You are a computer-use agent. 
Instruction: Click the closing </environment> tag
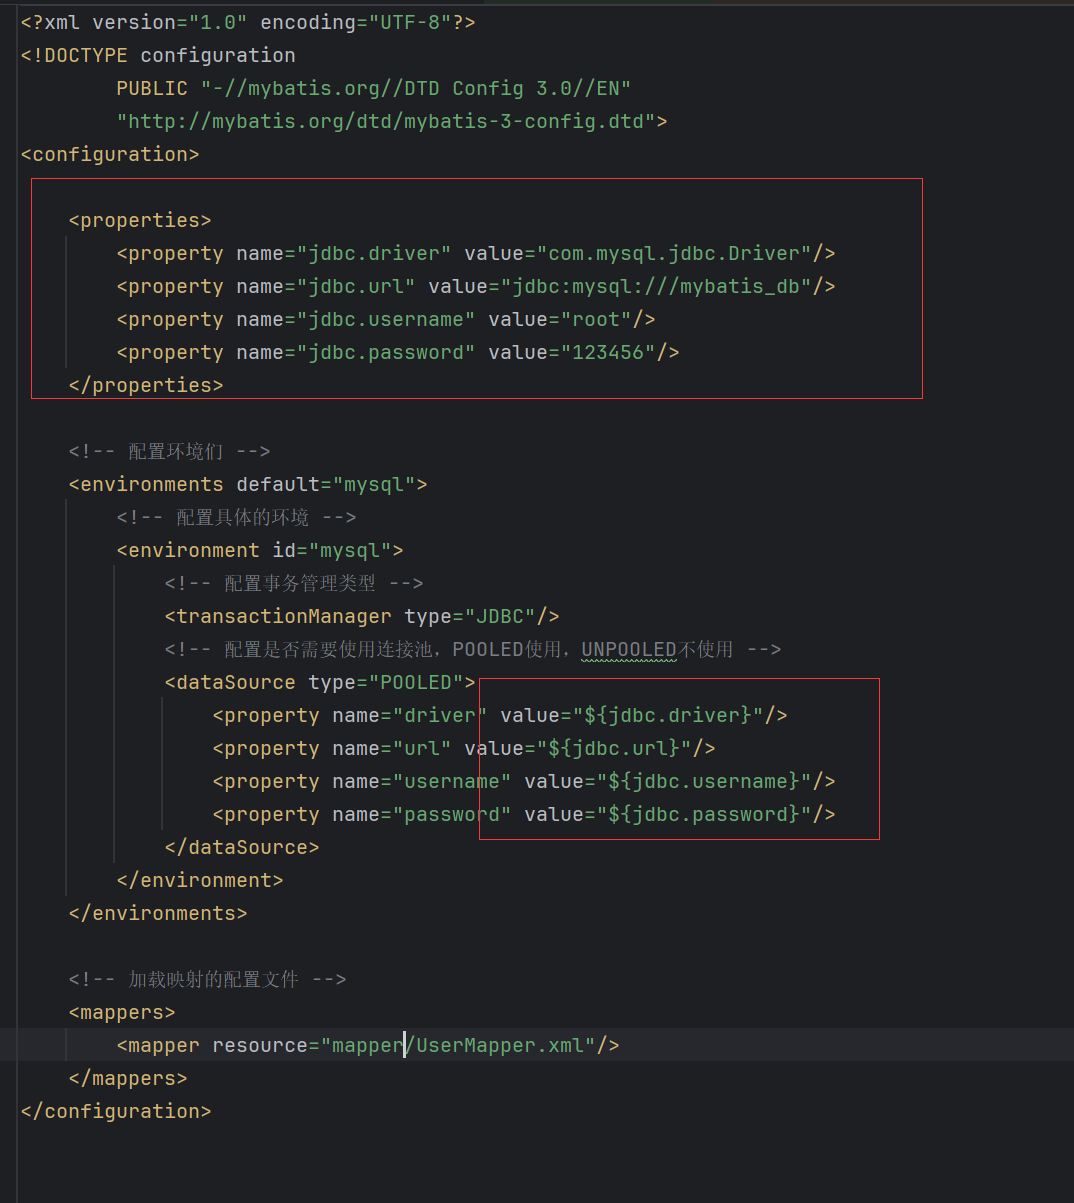200,880
